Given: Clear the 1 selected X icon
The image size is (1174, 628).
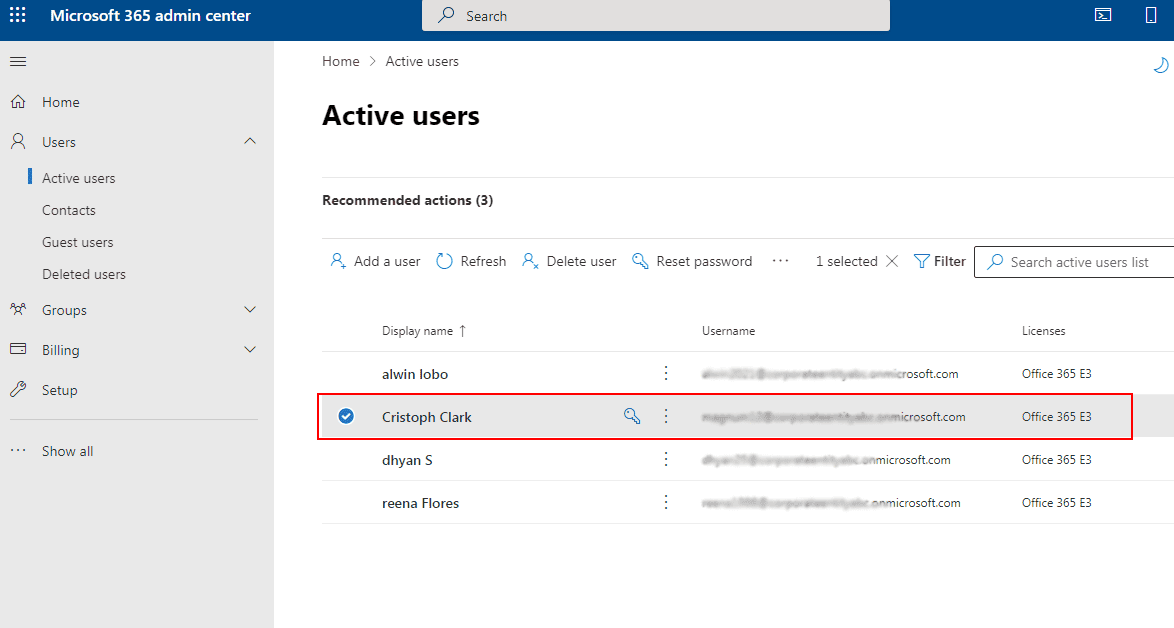Looking at the screenshot, I should click(x=892, y=261).
